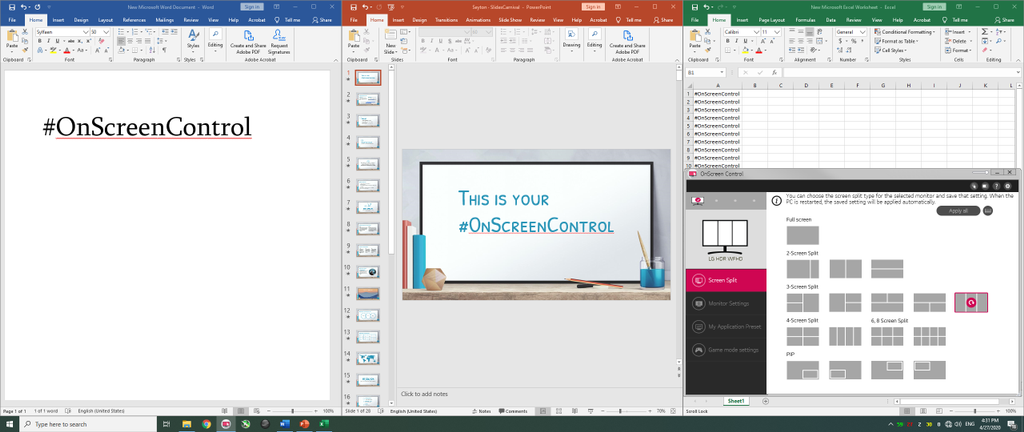The image size is (1024, 432).
Task: Click the settings gear icon in OnScreen Control
Action: [x=1008, y=186]
